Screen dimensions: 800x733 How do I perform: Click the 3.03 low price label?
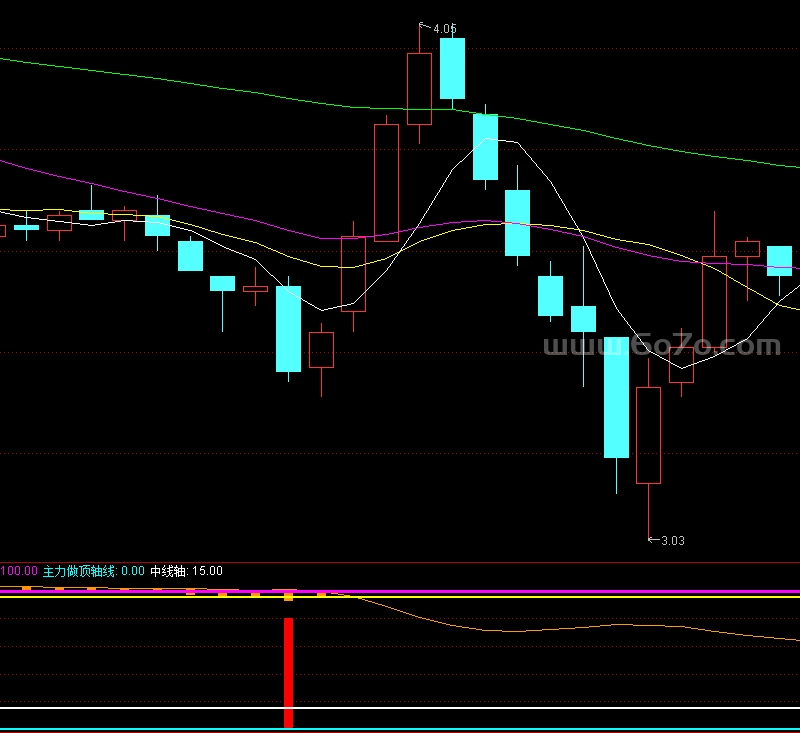click(x=672, y=541)
